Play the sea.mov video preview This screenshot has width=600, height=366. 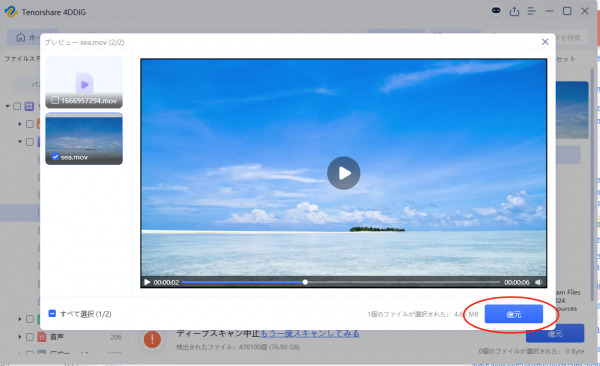coord(343,173)
